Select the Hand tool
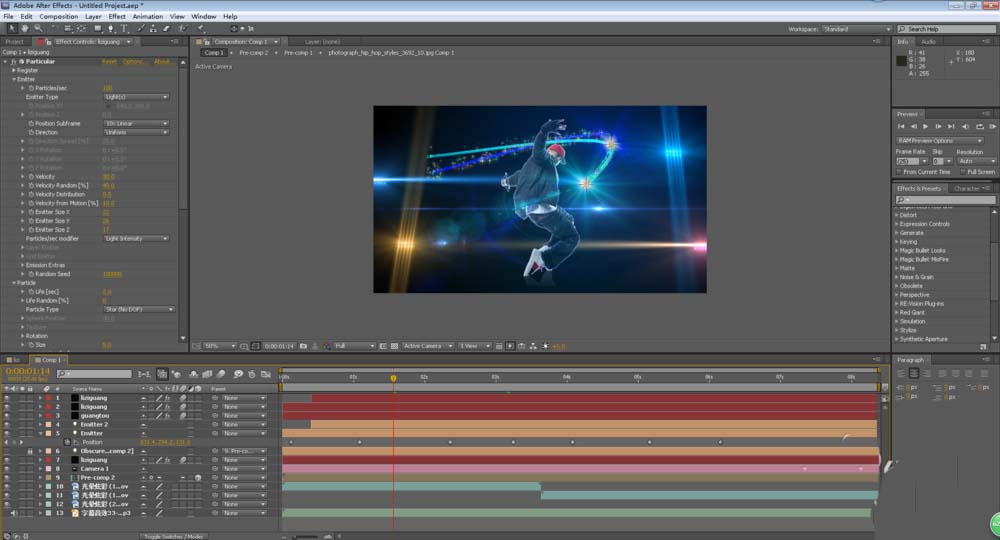This screenshot has width=1000, height=540. point(25,29)
